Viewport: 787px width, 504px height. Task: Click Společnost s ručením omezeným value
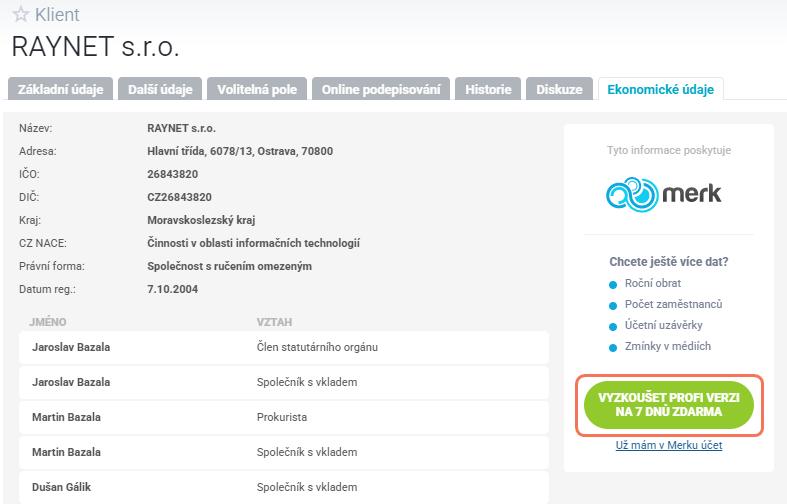click(x=229, y=266)
